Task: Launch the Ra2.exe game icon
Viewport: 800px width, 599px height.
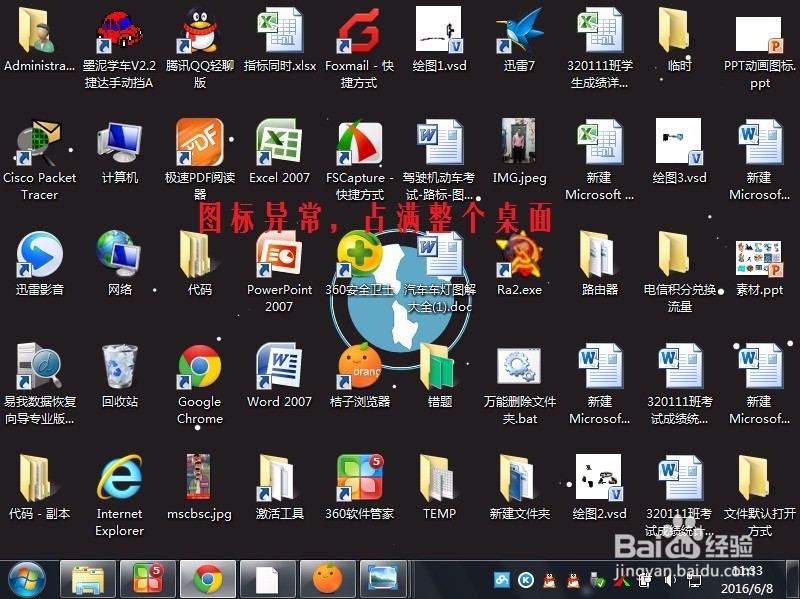Action: tap(519, 254)
